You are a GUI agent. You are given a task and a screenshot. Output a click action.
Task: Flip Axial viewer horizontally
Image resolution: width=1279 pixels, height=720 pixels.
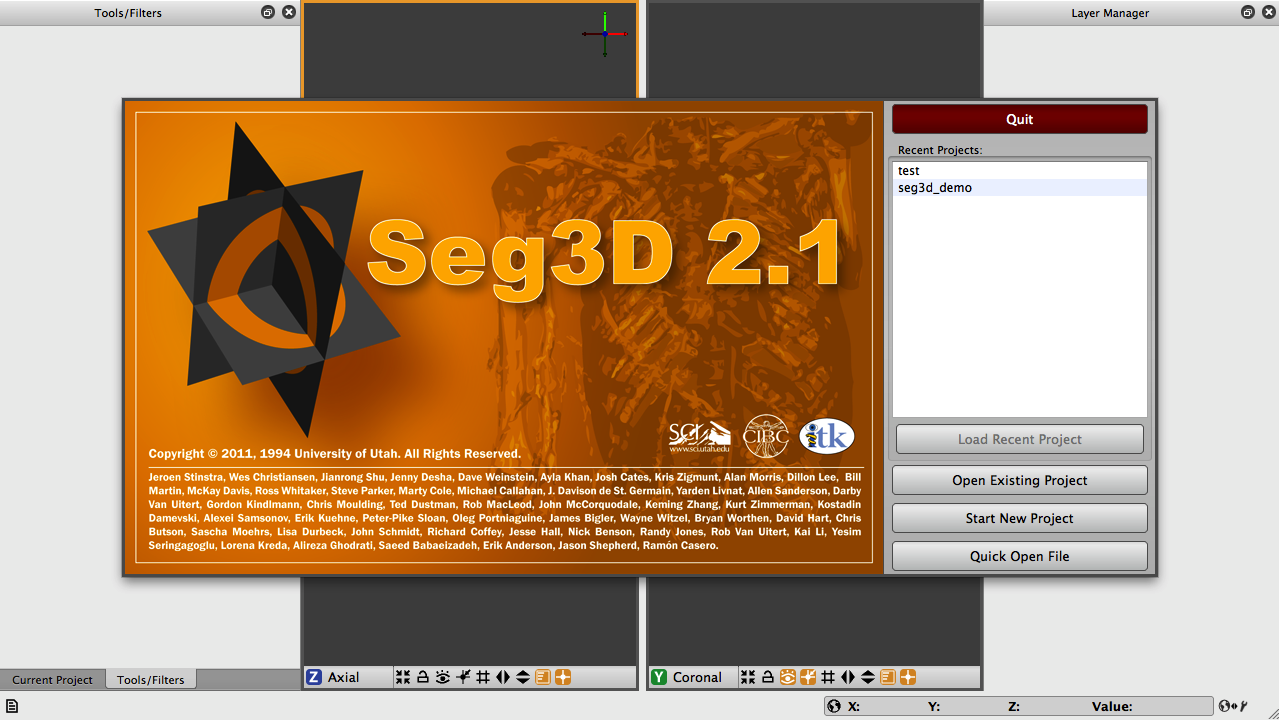(503, 677)
